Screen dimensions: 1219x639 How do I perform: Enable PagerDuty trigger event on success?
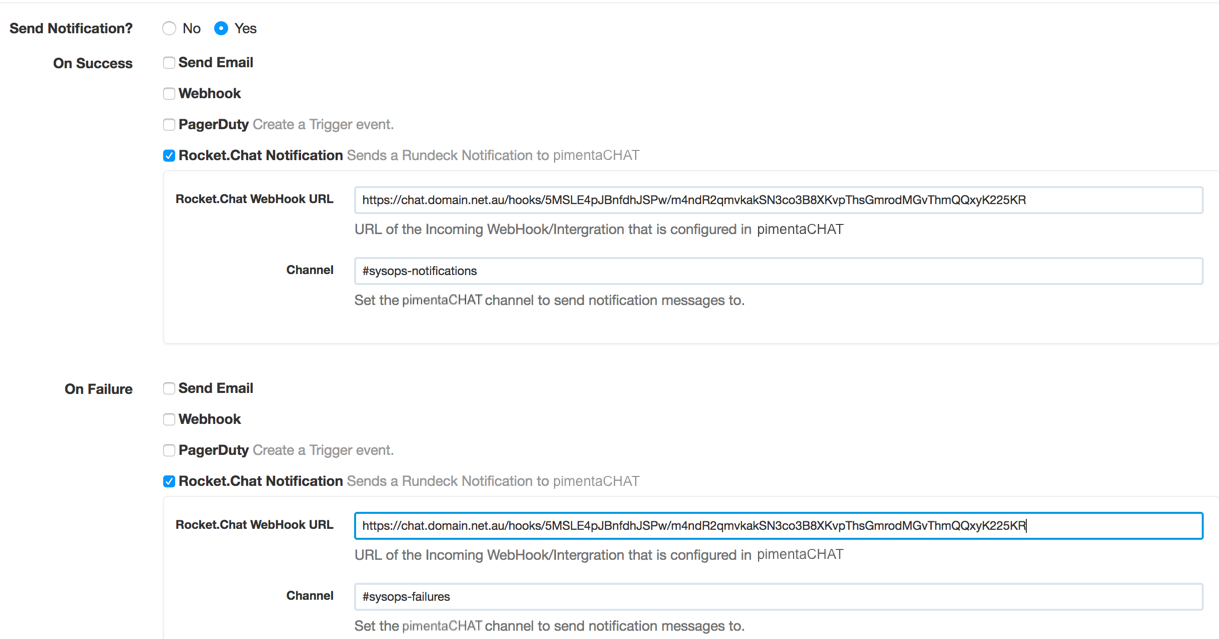[x=169, y=125]
